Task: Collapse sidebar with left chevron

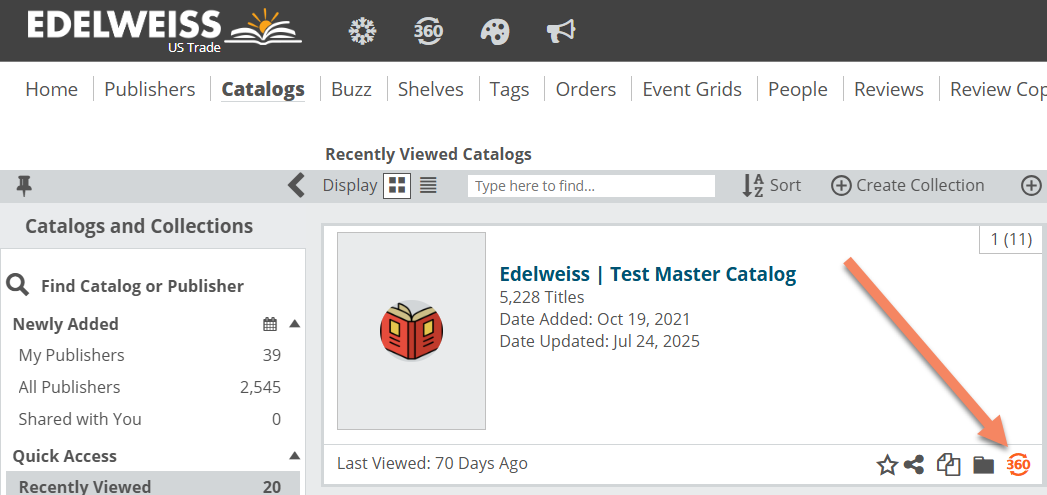Action: (x=296, y=185)
